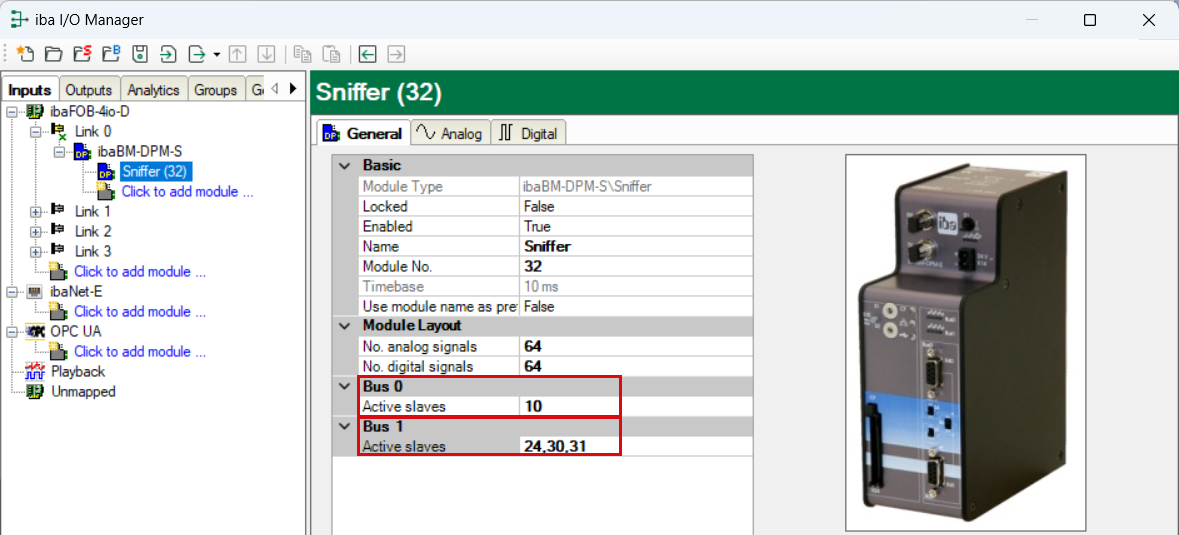Expand the Link 3 tree node
This screenshot has width=1179, height=535.
coord(35,251)
